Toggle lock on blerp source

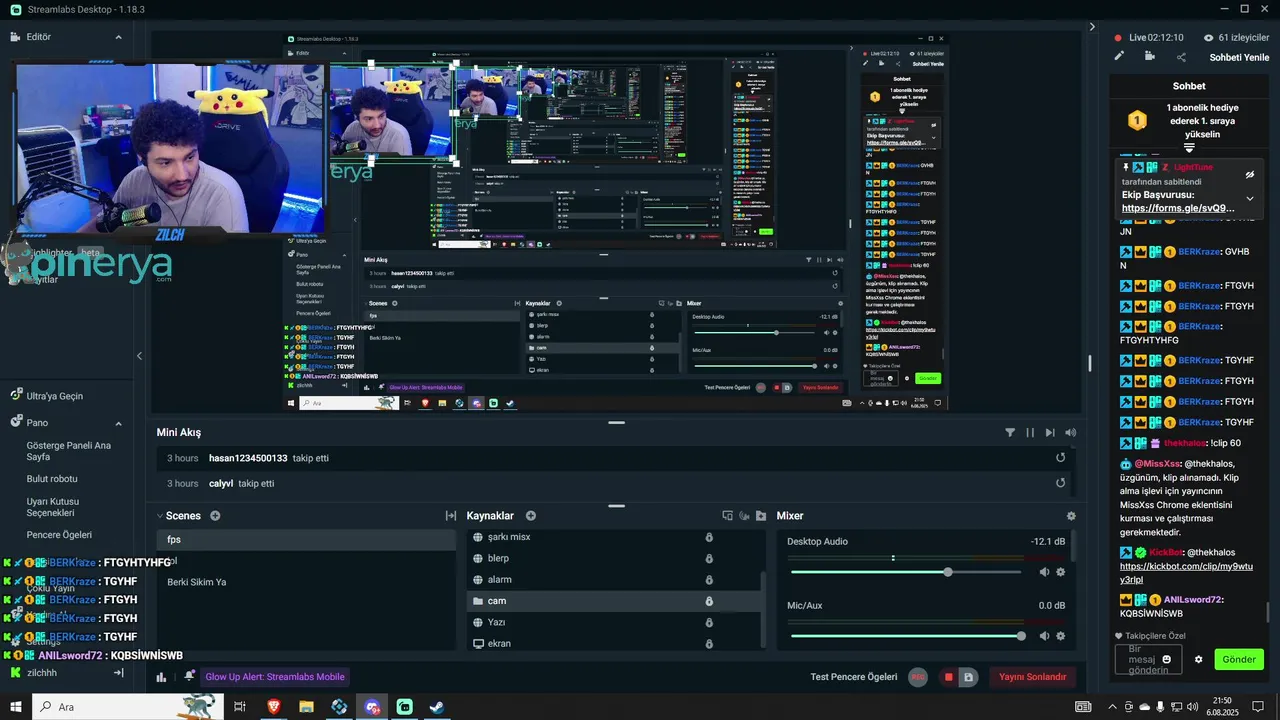coord(709,558)
